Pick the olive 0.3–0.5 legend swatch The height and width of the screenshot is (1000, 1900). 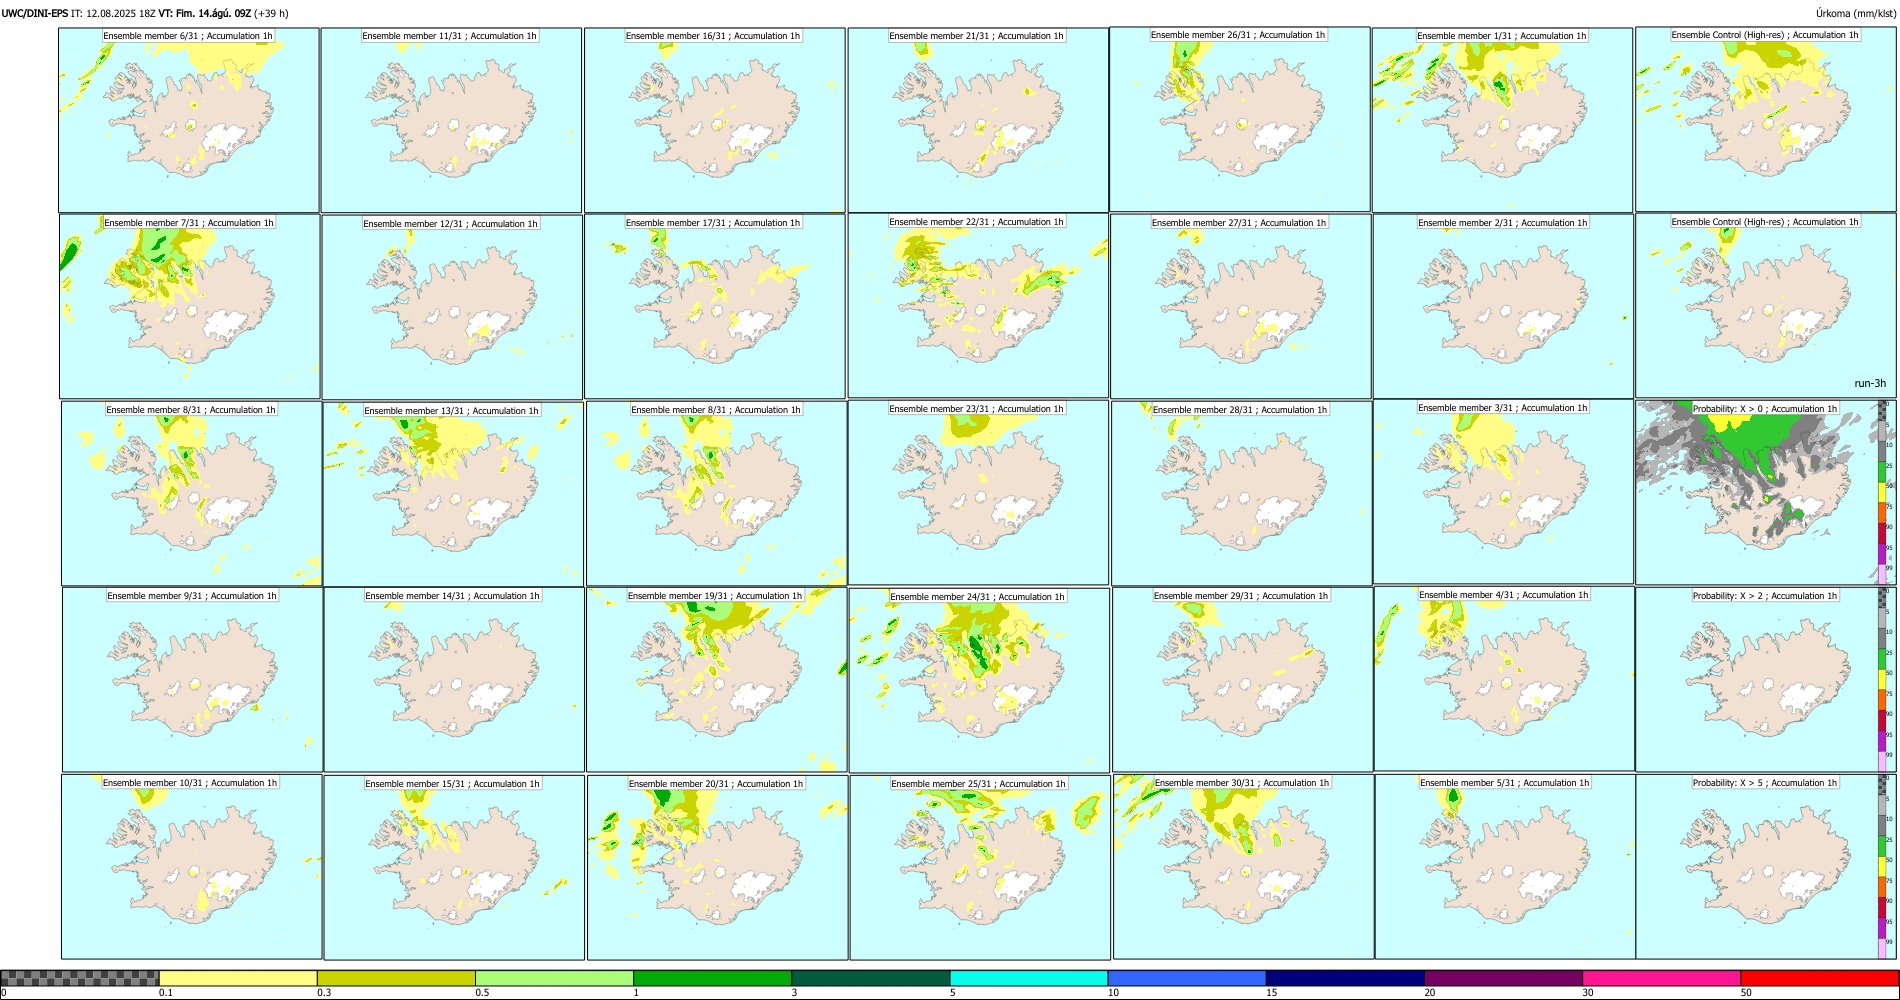click(396, 978)
